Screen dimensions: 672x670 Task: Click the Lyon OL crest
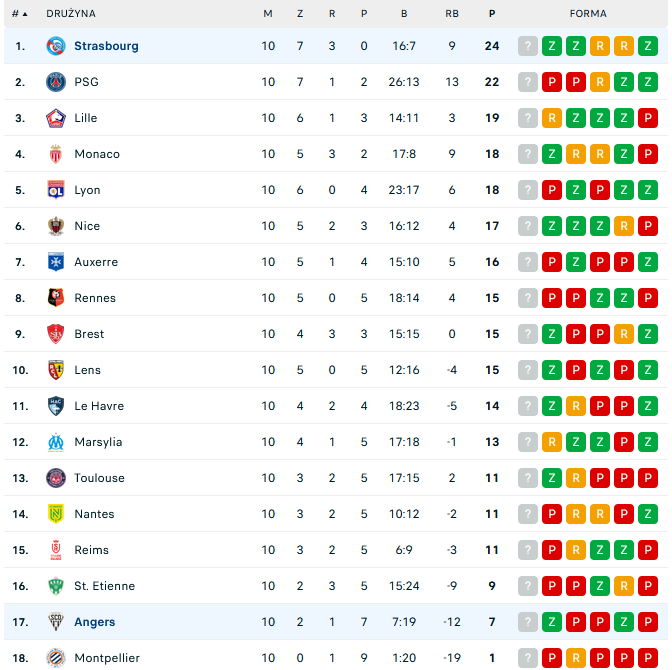[56, 190]
